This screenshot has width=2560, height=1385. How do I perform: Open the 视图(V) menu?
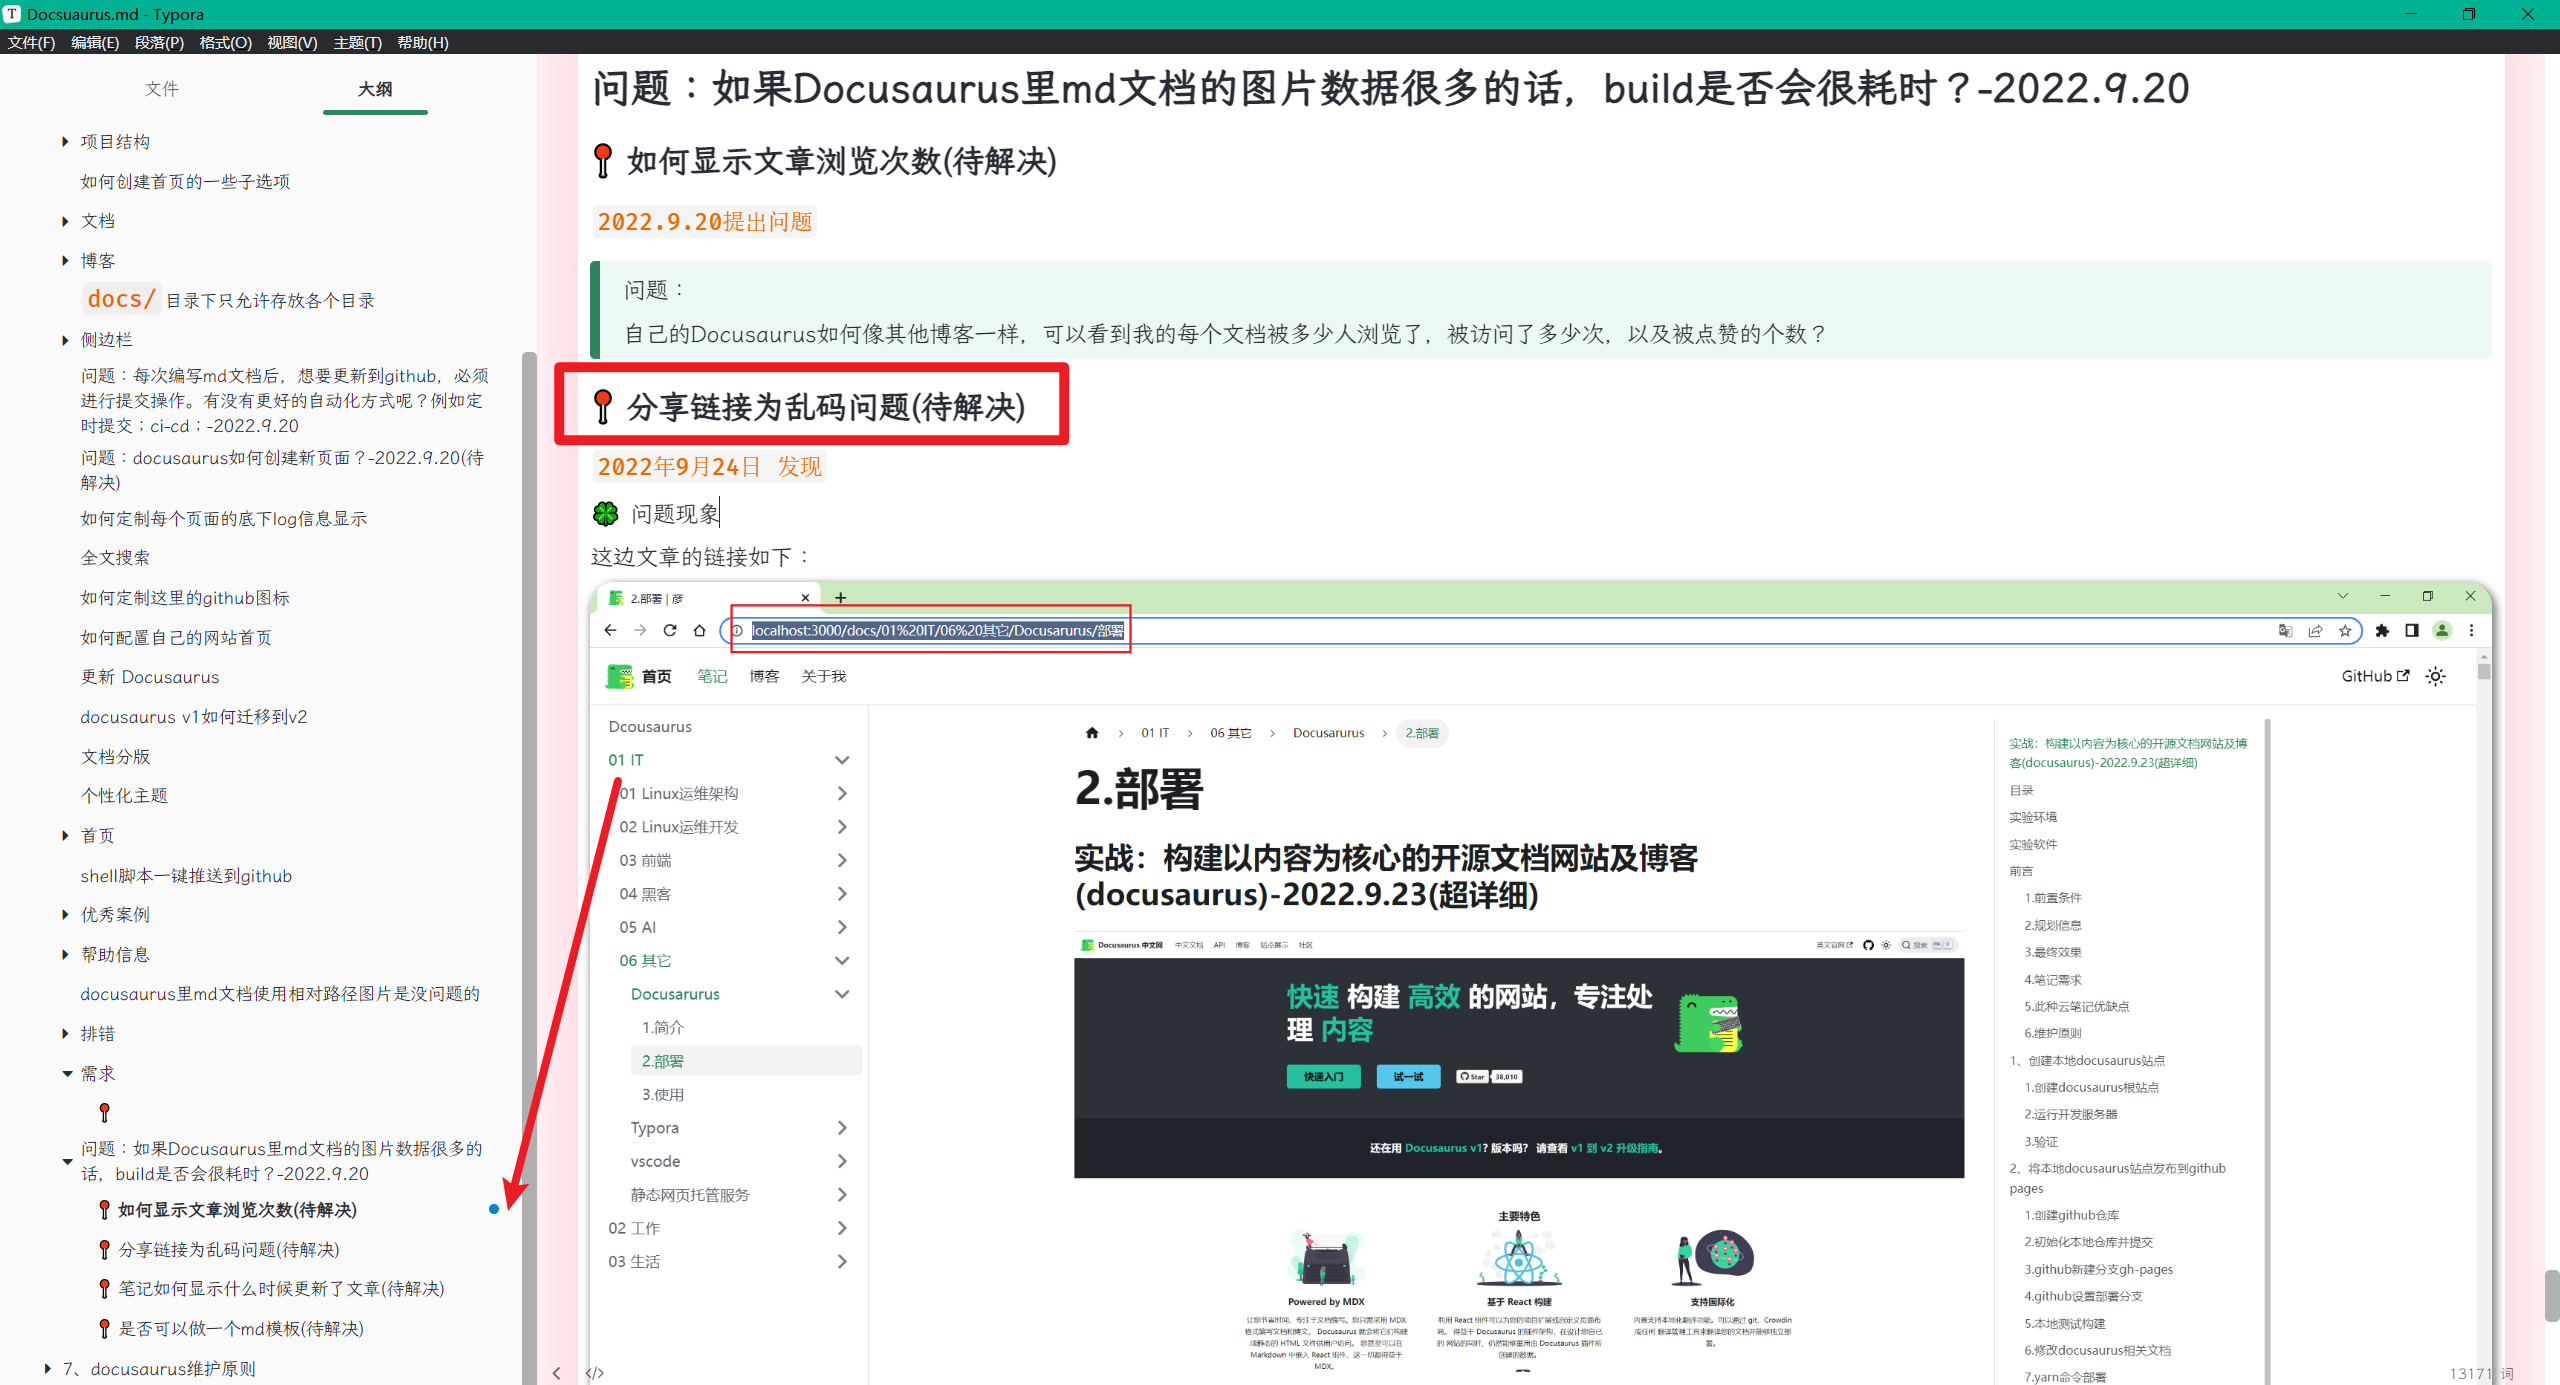click(x=292, y=42)
